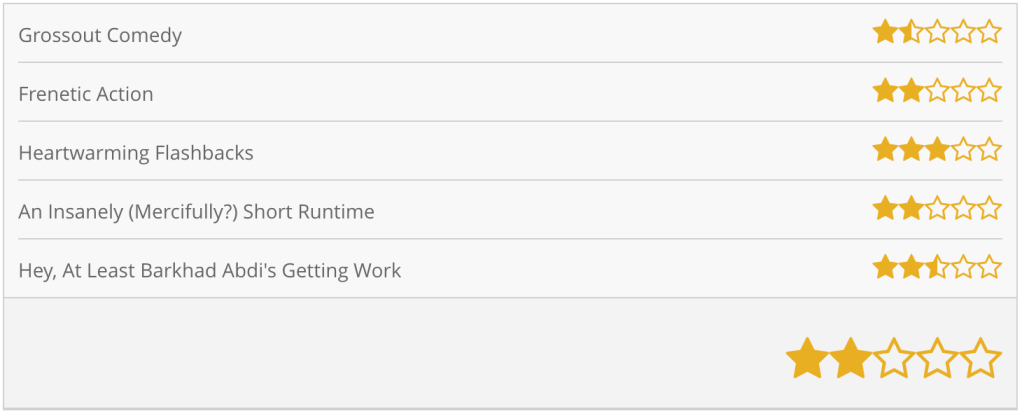Viewport: 1022px width, 416px height.
Task: Click second star in Frenetic Action rating
Action: click(911, 92)
